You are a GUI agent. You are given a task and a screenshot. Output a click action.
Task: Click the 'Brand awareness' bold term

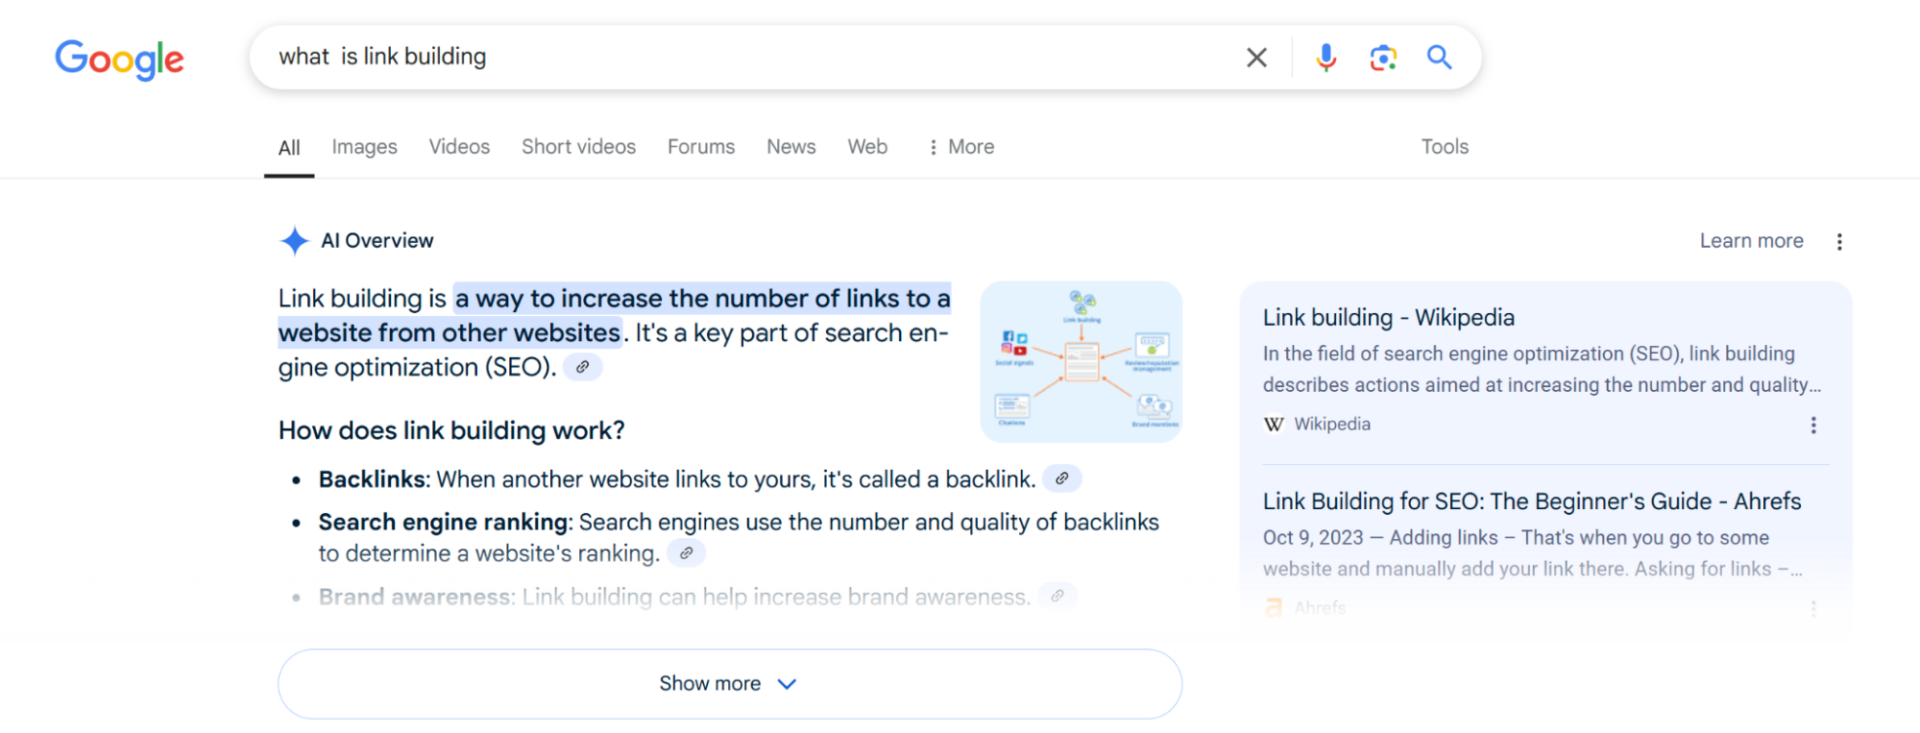coord(415,597)
